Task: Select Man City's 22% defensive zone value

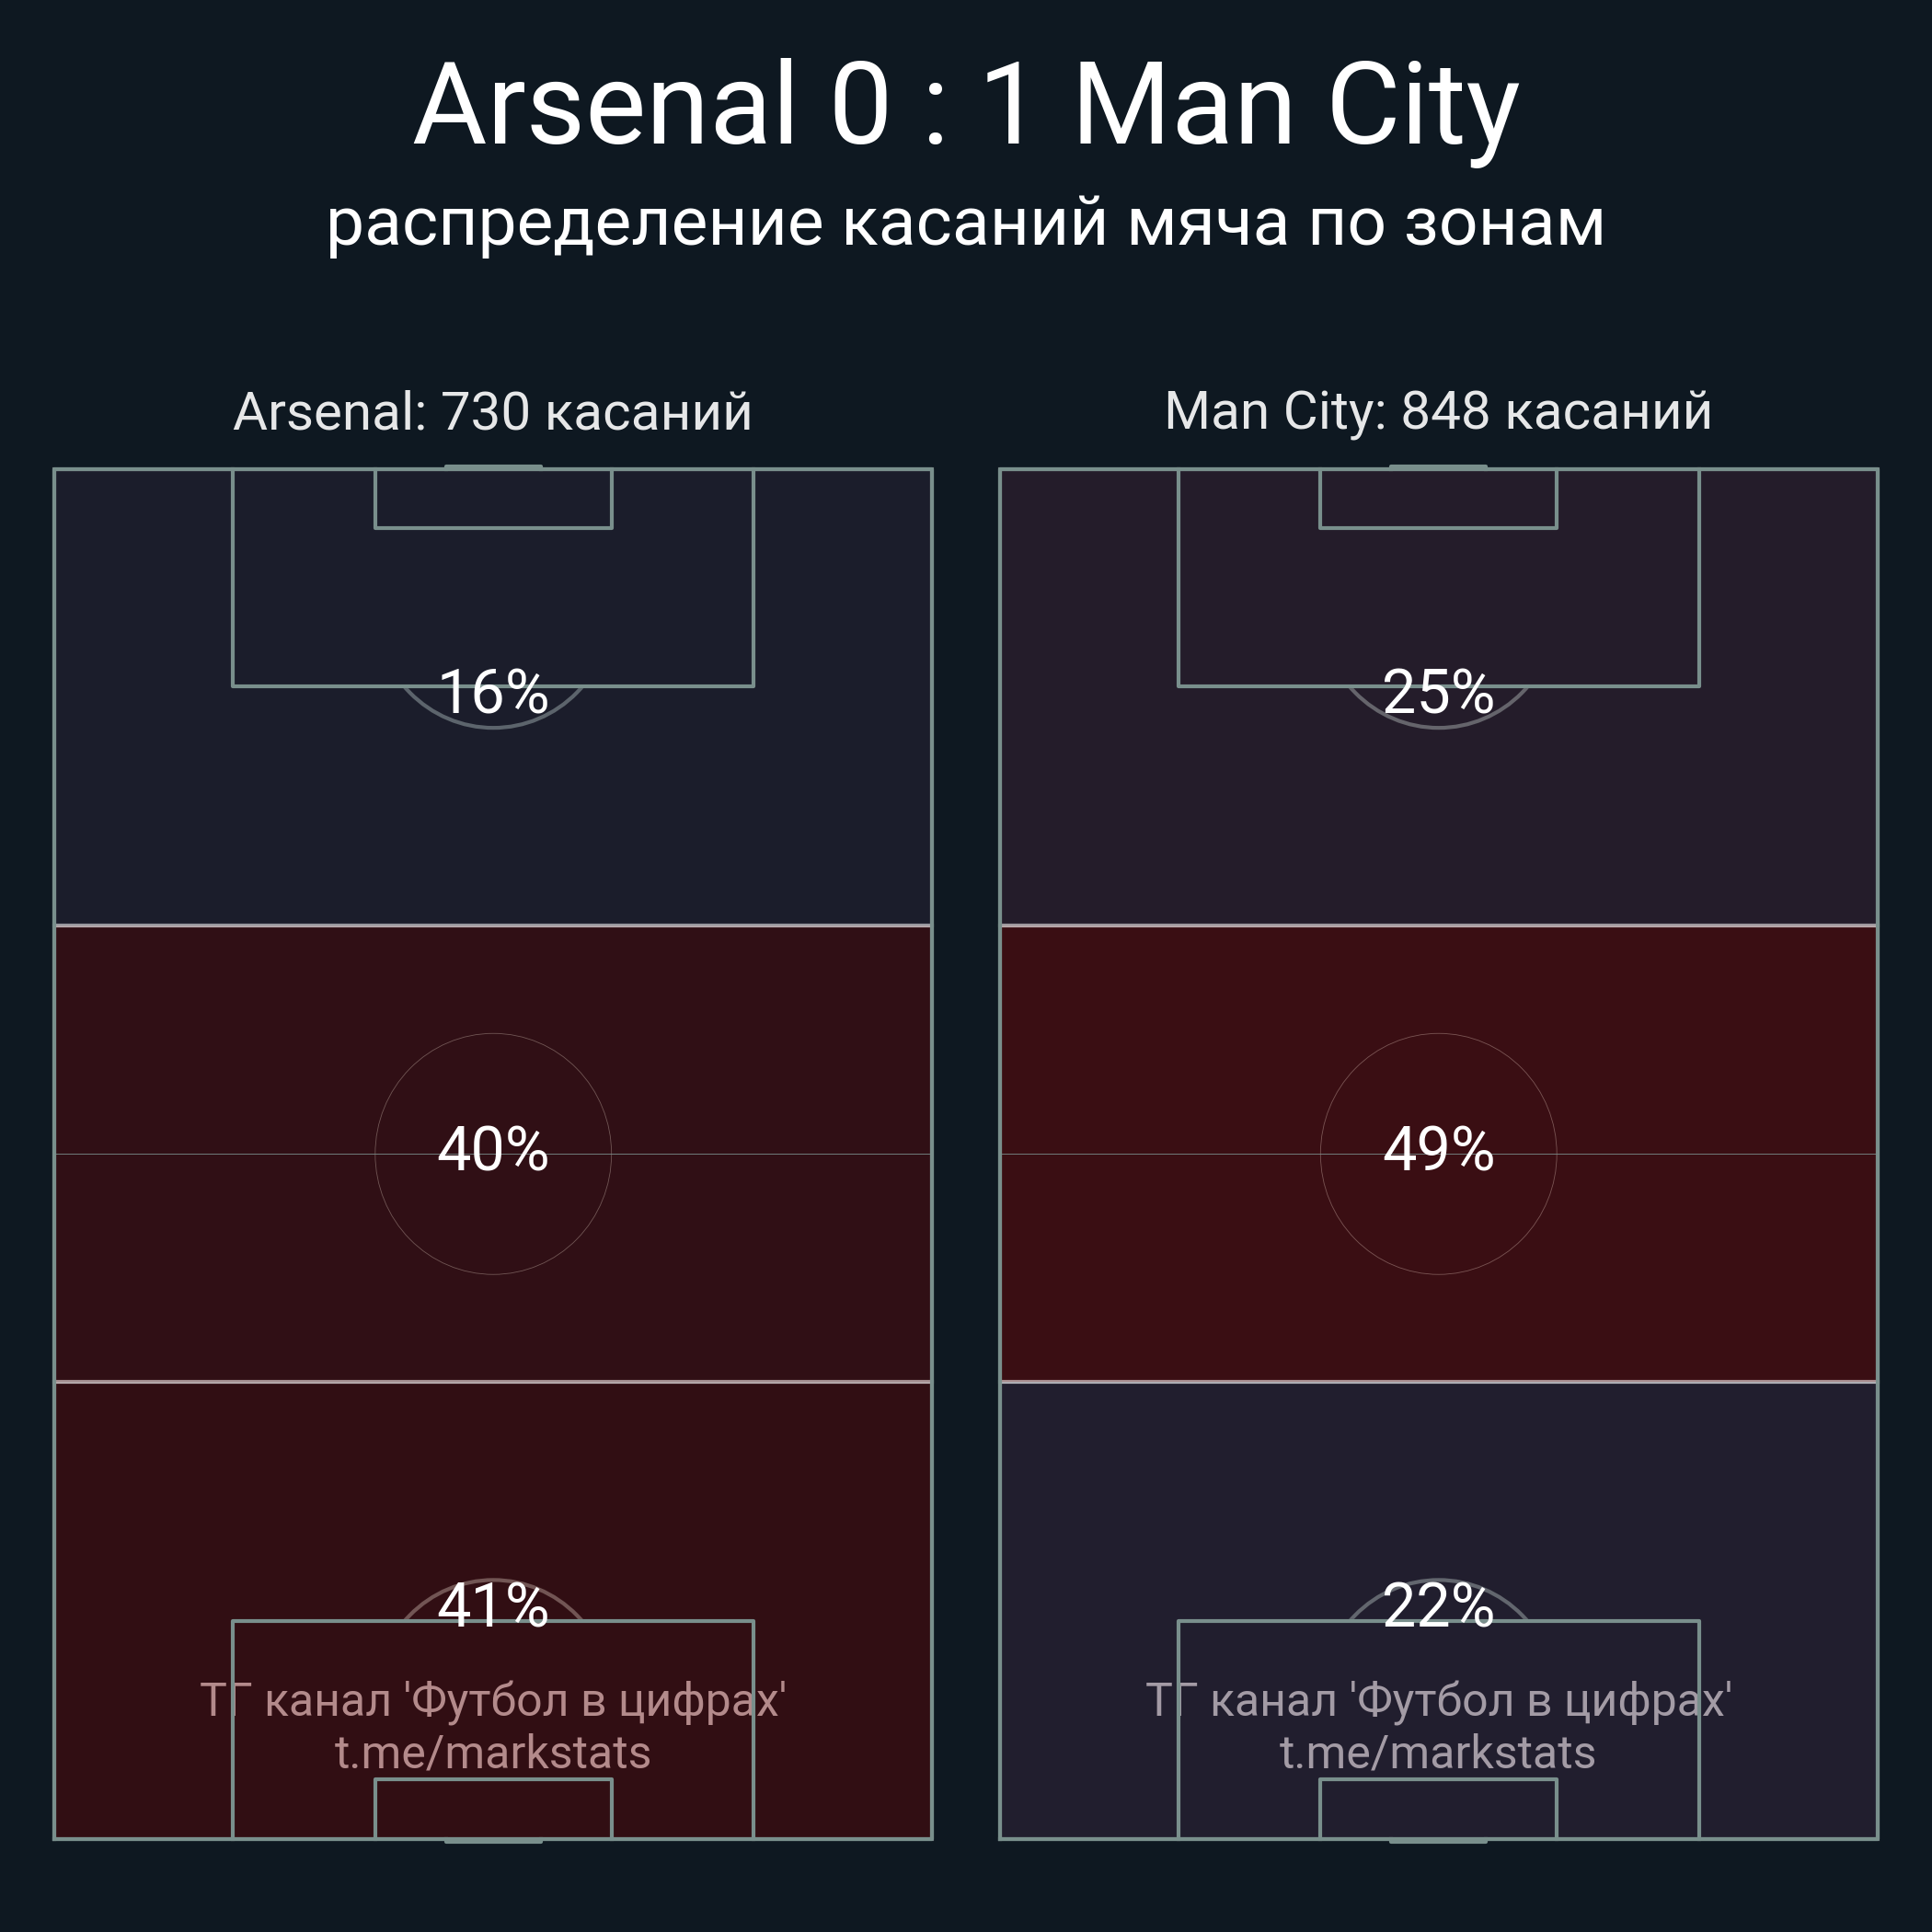Action: (1438, 1606)
